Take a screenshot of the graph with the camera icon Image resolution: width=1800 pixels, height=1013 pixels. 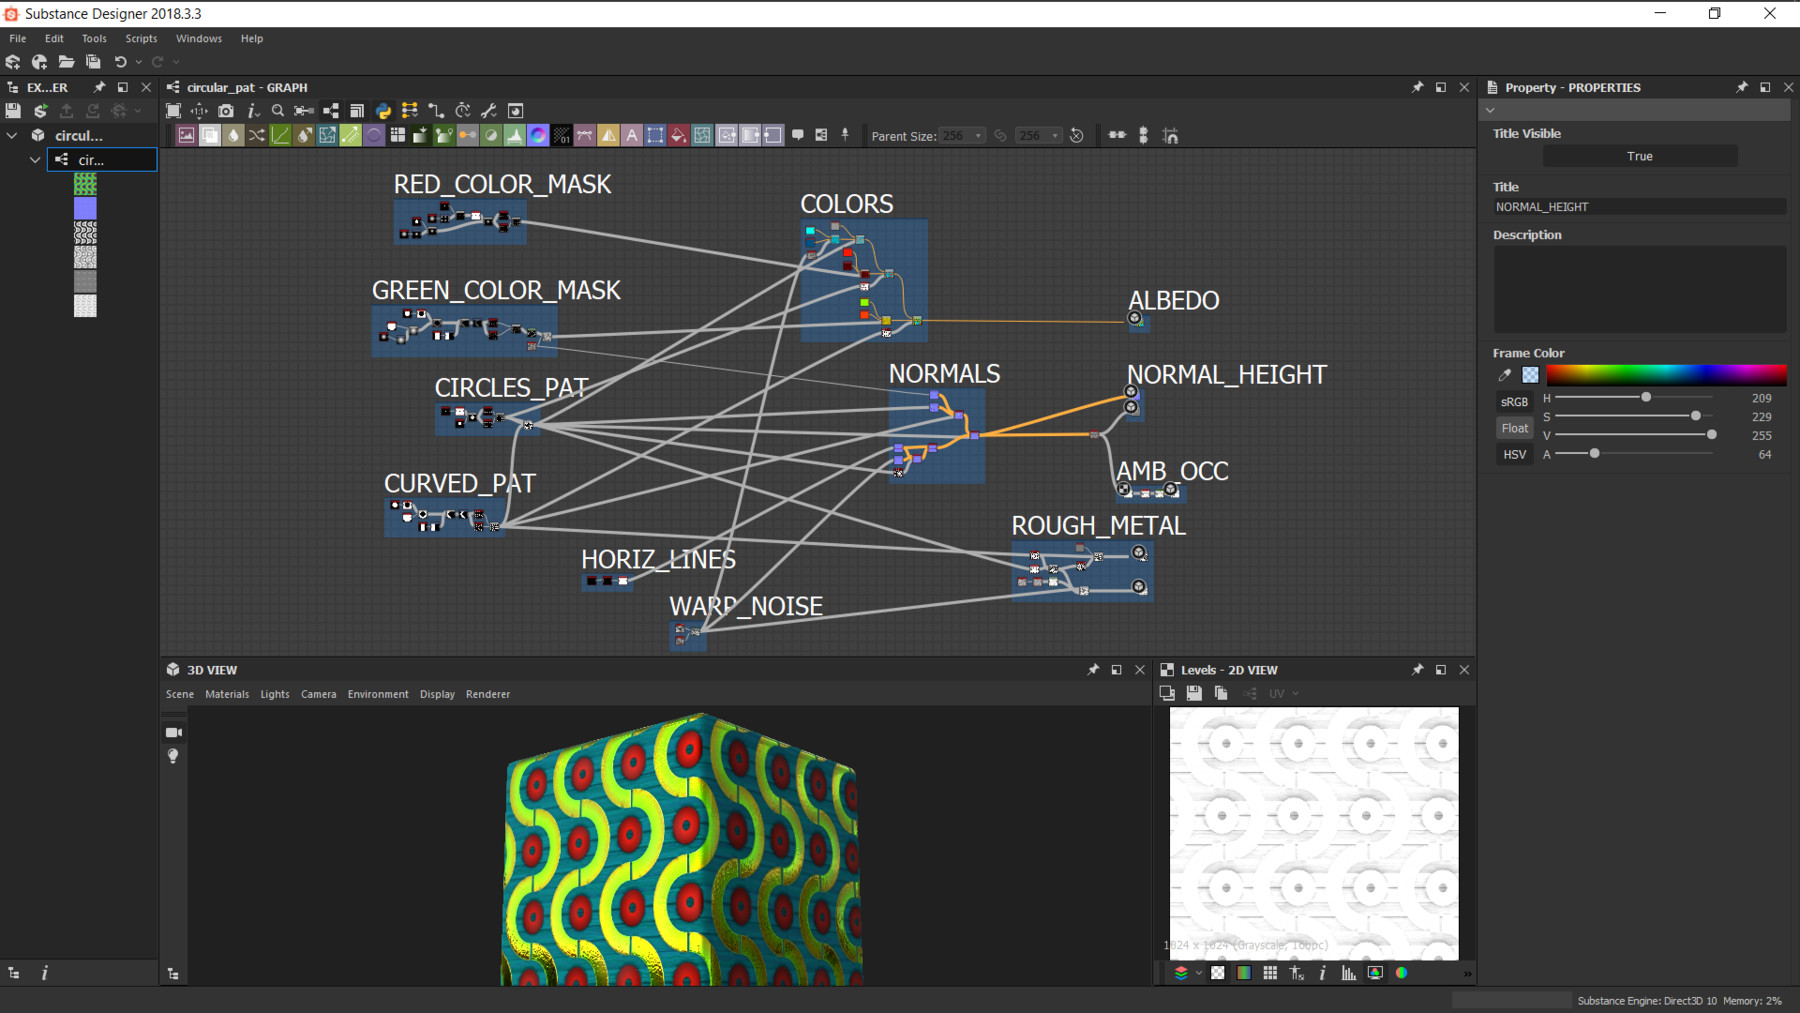pyautogui.click(x=226, y=110)
